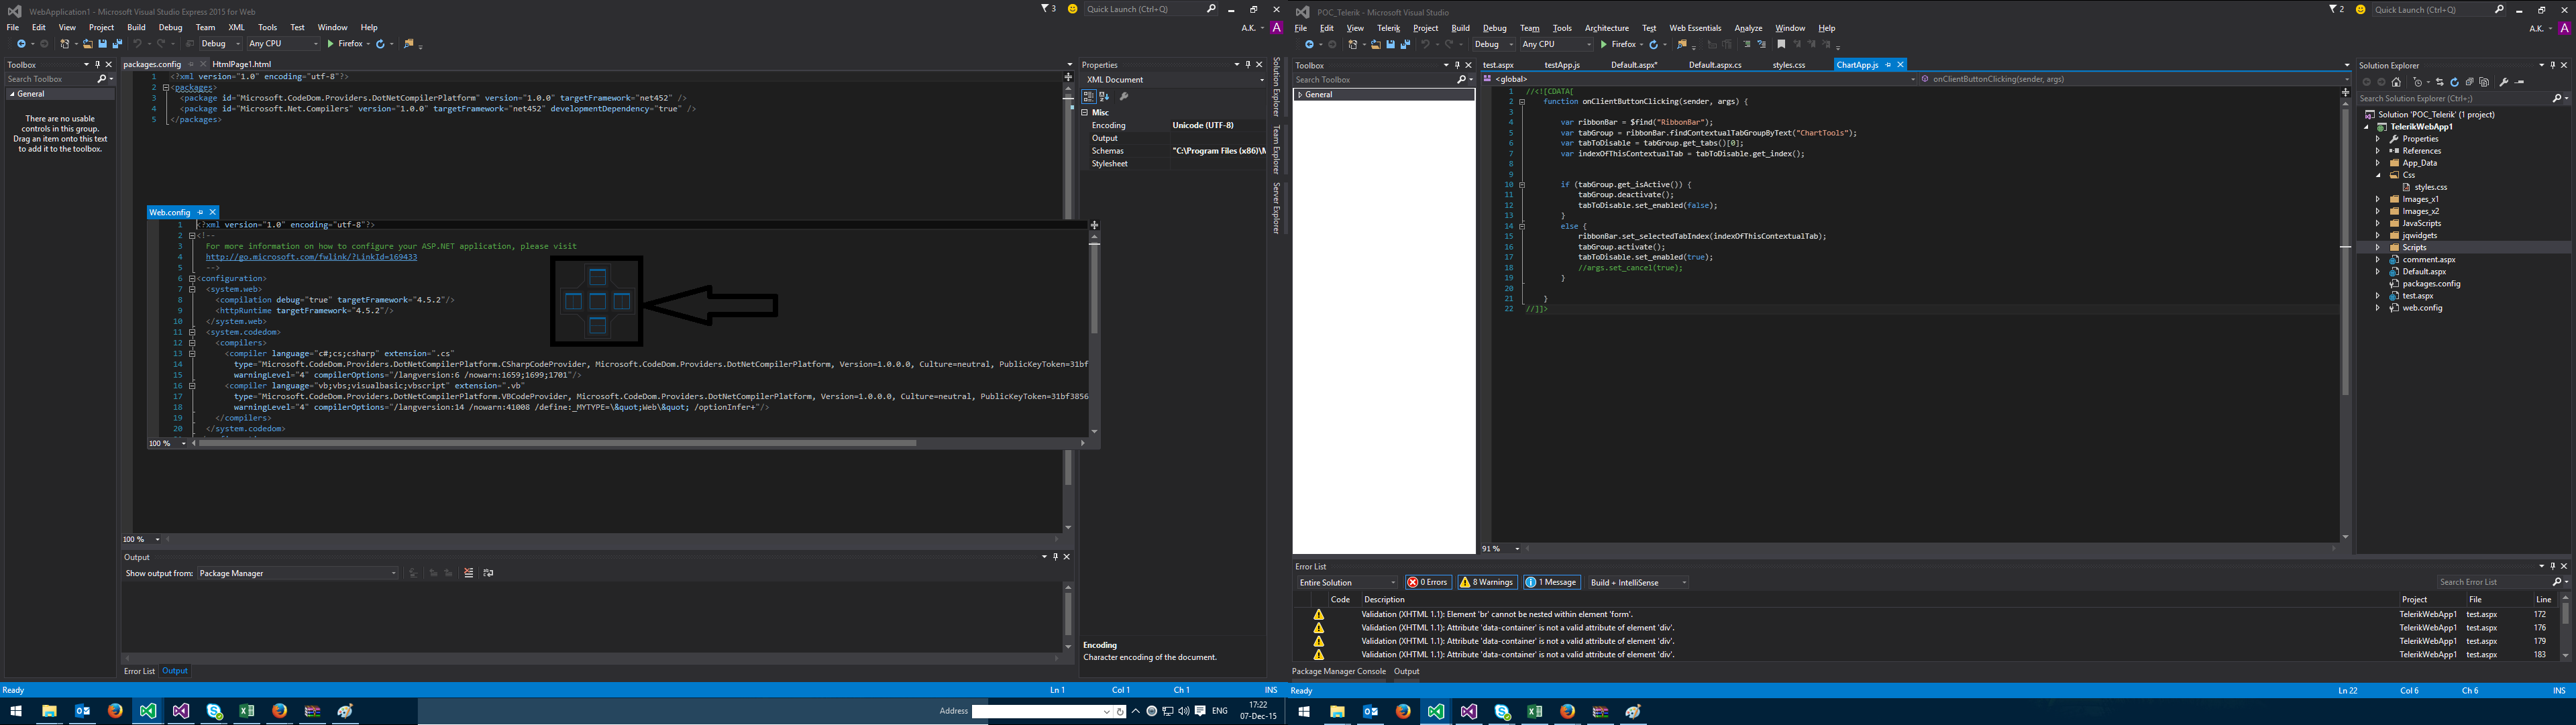The image size is (2576, 725).
Task: Switch to the Default.aspx.cs tab
Action: coord(1714,65)
